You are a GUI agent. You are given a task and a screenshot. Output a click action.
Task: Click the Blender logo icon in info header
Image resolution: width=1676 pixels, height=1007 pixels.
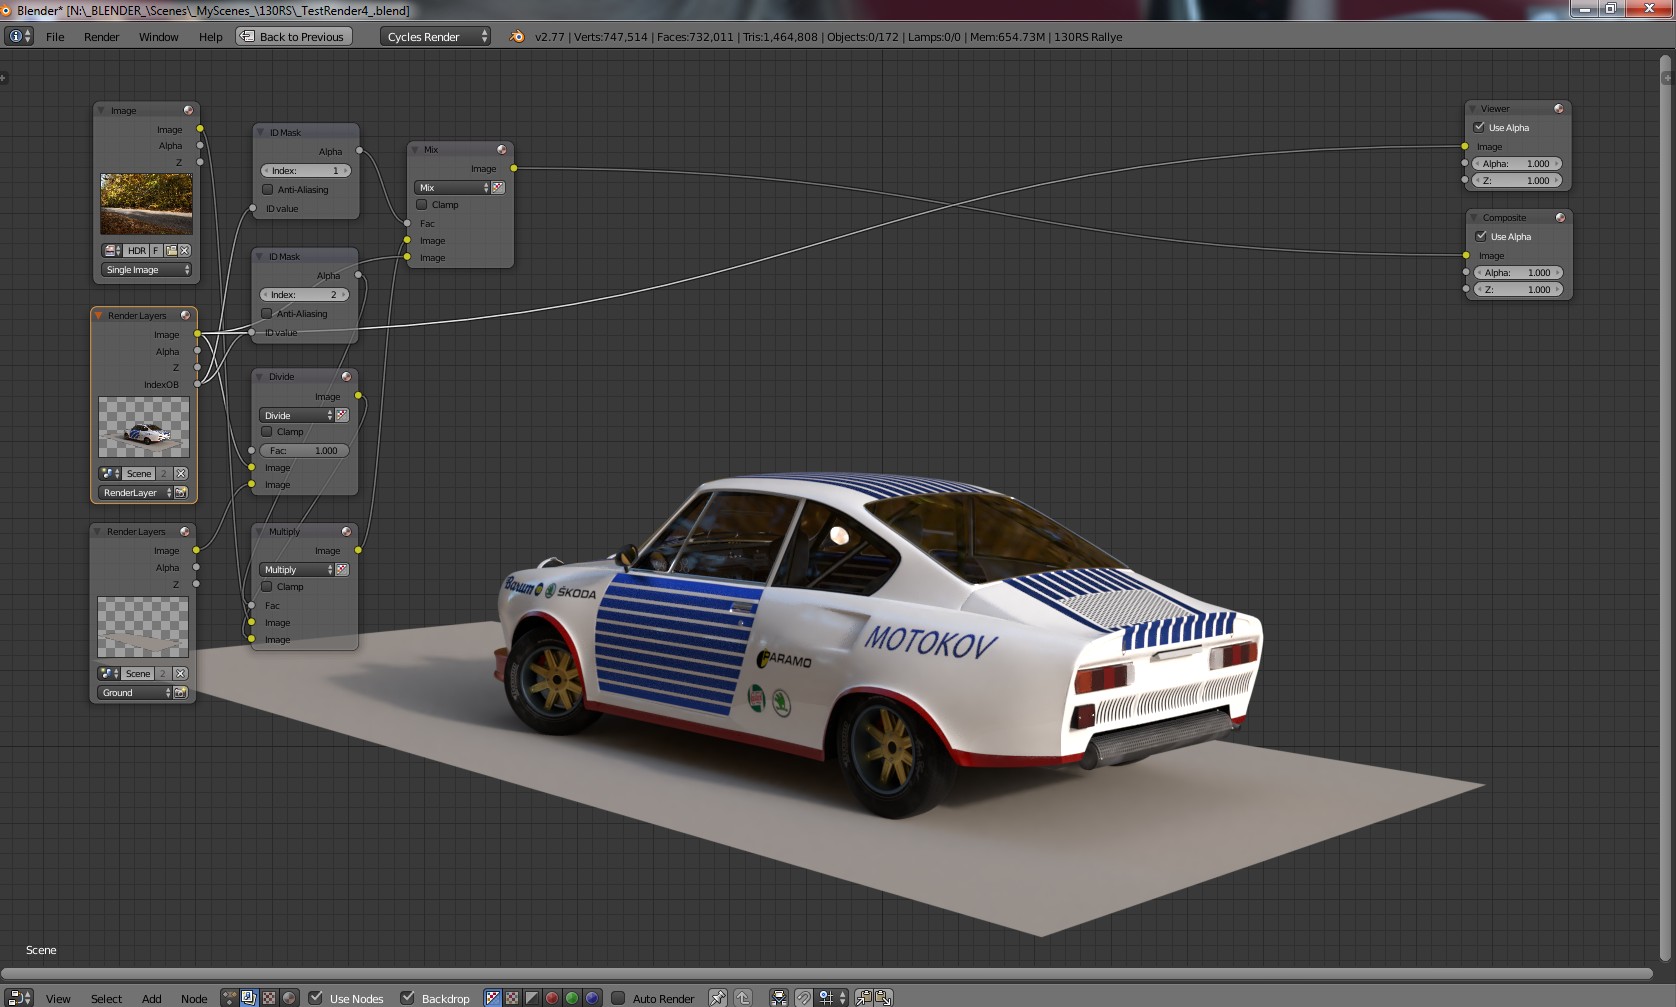pos(517,37)
